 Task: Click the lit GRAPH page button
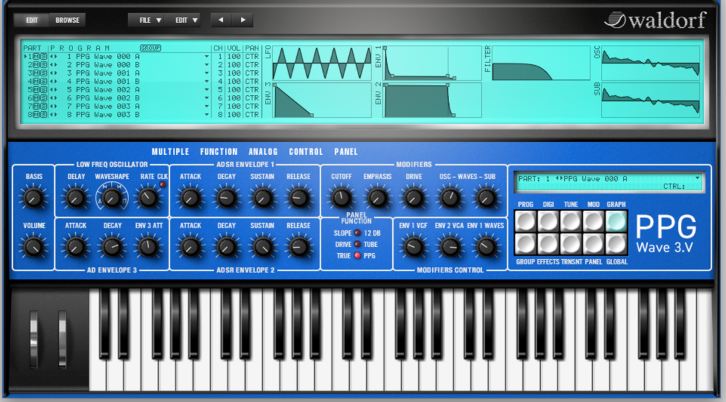point(616,221)
